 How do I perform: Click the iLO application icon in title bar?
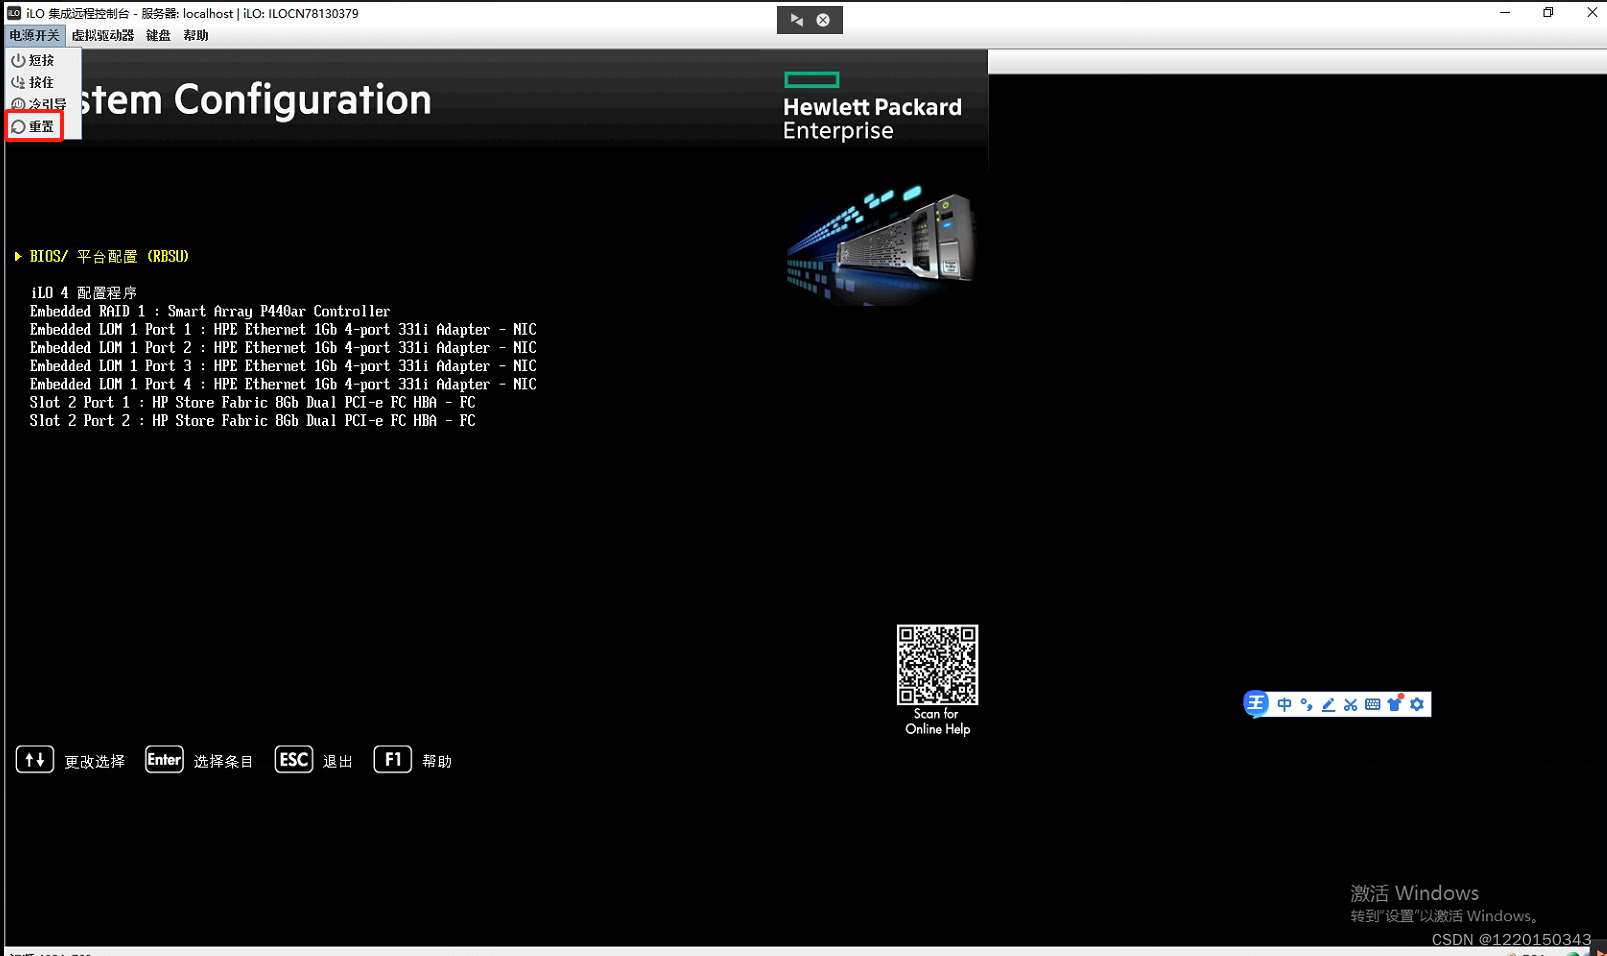(x=14, y=13)
